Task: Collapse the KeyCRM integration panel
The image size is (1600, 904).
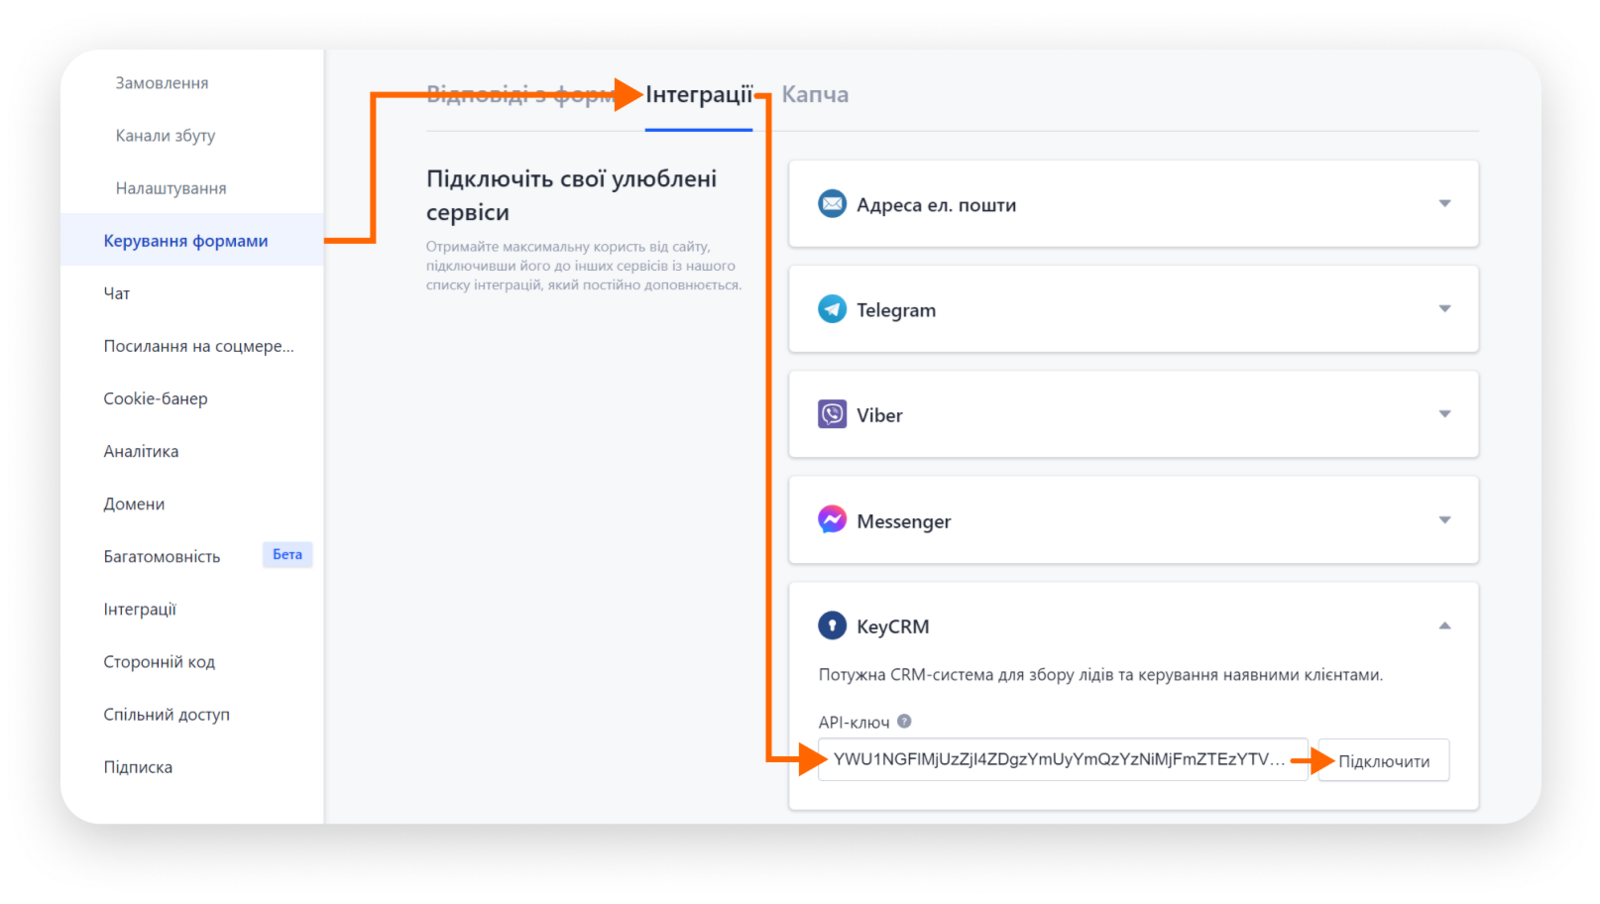Action: click(1444, 626)
